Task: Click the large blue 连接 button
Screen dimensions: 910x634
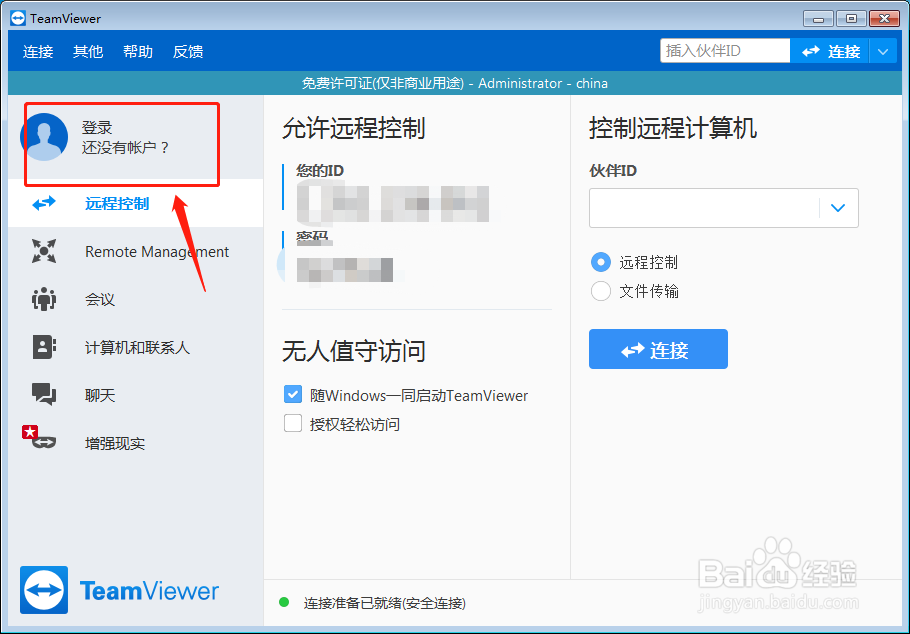Action: coord(658,349)
